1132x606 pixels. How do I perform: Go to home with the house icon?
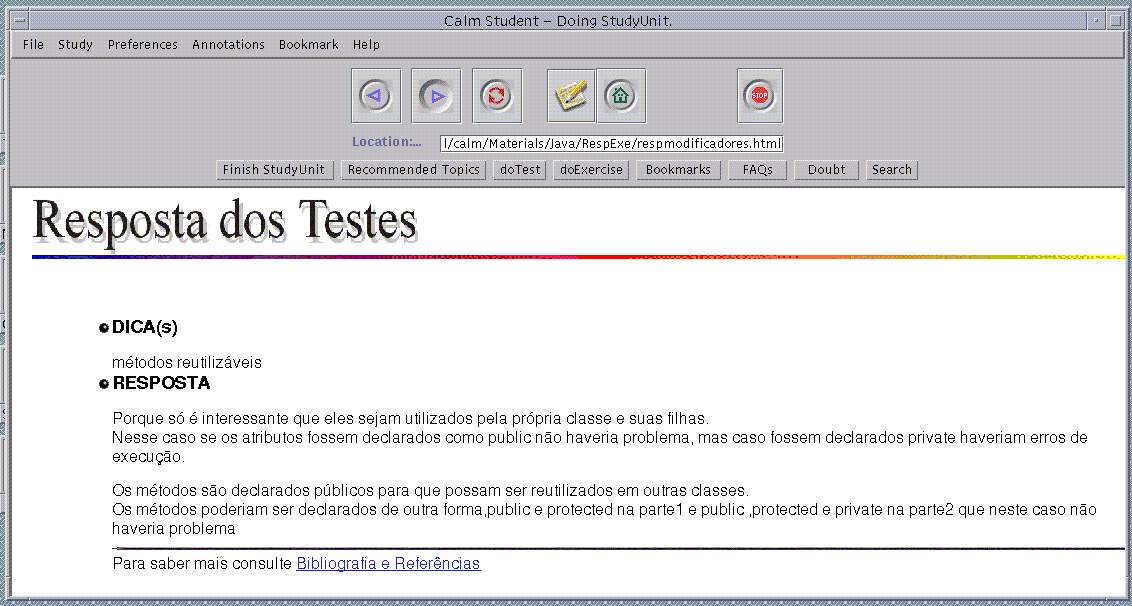coord(621,96)
